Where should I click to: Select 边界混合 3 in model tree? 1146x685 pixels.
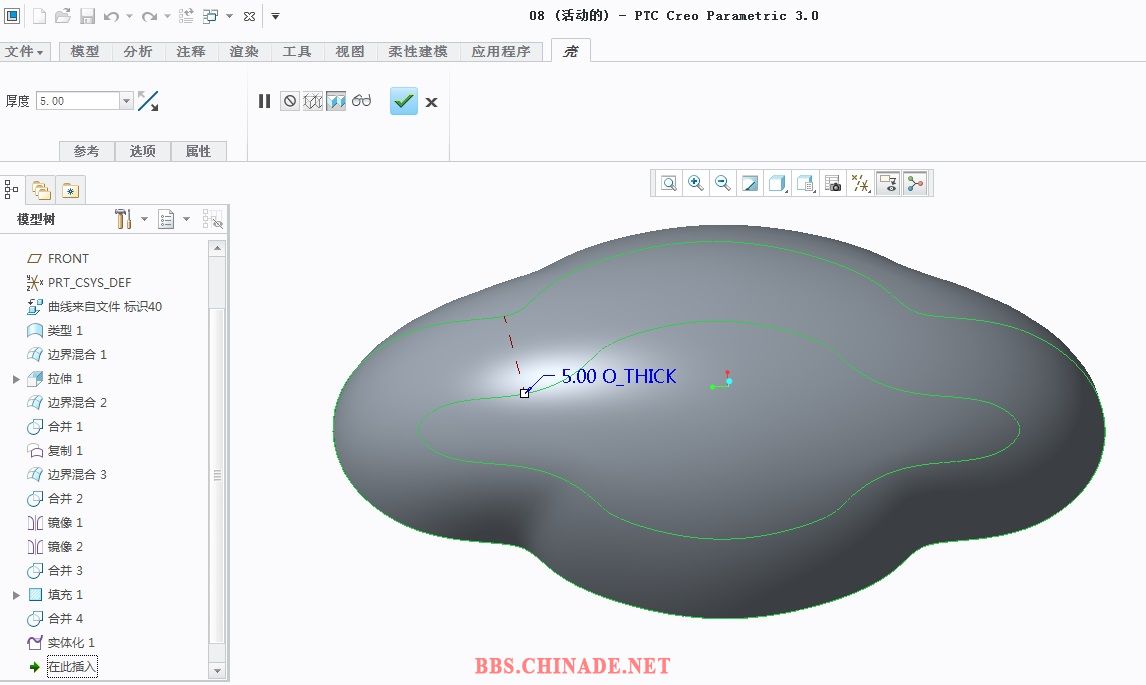pos(76,474)
